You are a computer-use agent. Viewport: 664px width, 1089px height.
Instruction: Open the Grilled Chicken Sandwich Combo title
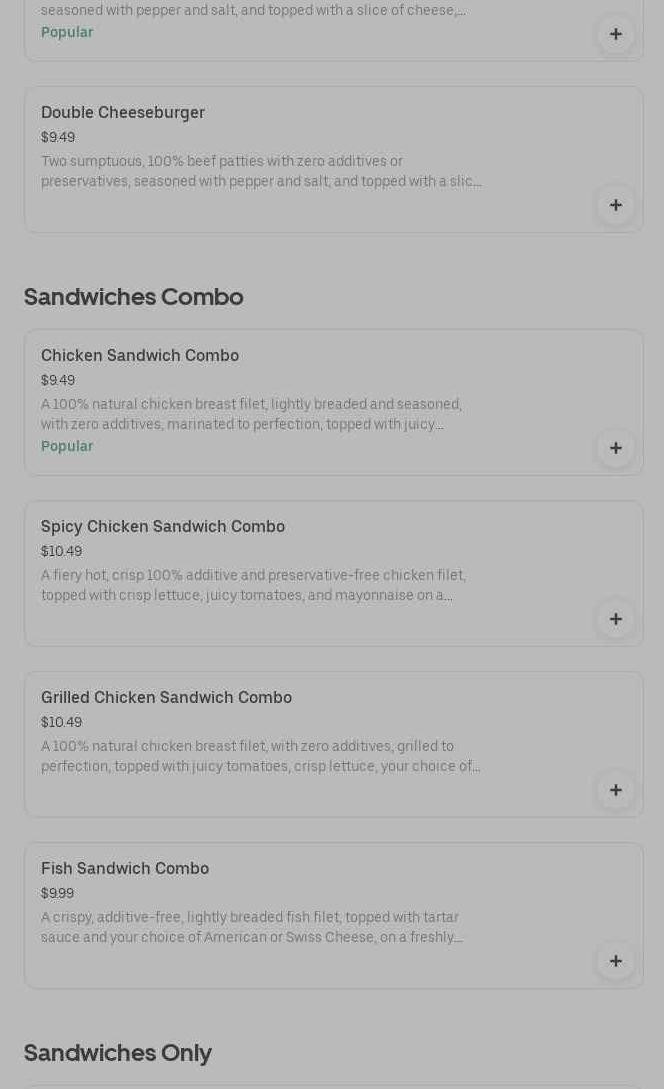(166, 697)
